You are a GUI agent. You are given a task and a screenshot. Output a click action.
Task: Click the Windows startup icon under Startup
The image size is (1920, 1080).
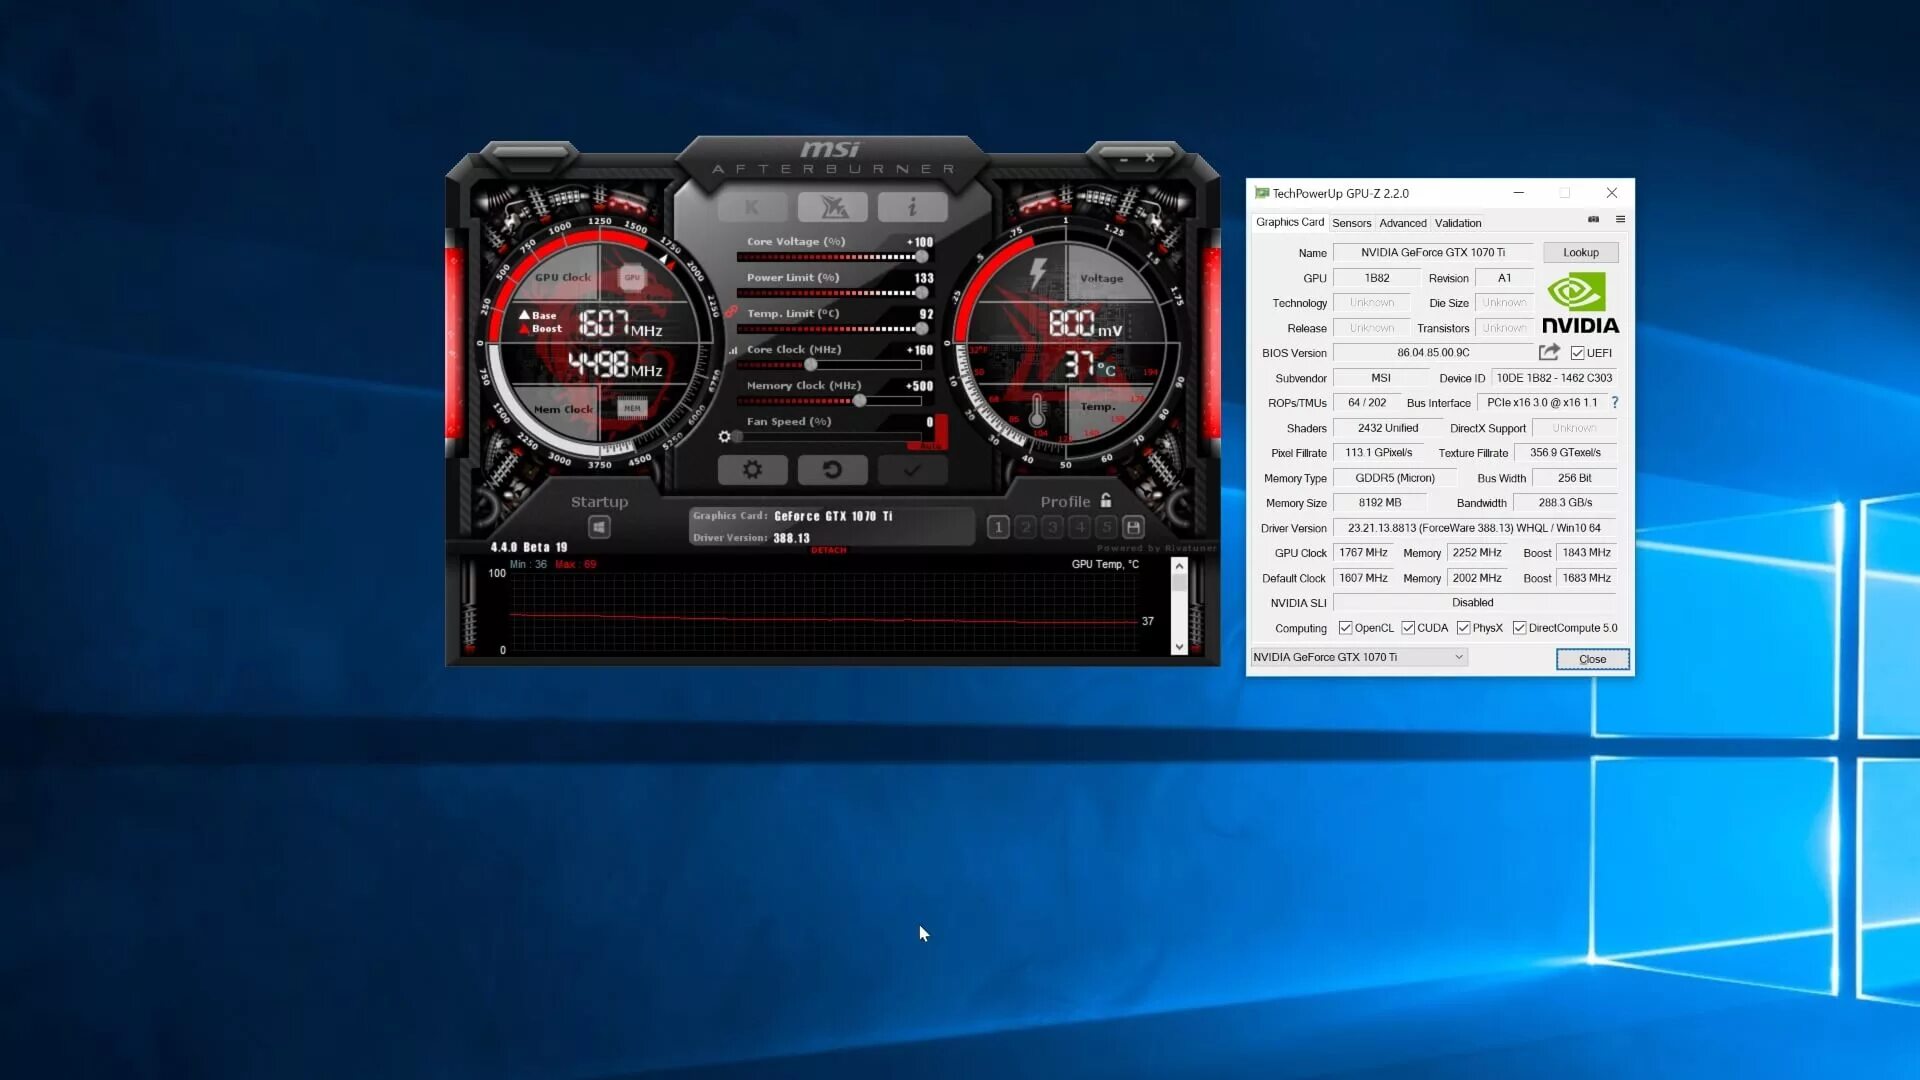click(x=599, y=527)
